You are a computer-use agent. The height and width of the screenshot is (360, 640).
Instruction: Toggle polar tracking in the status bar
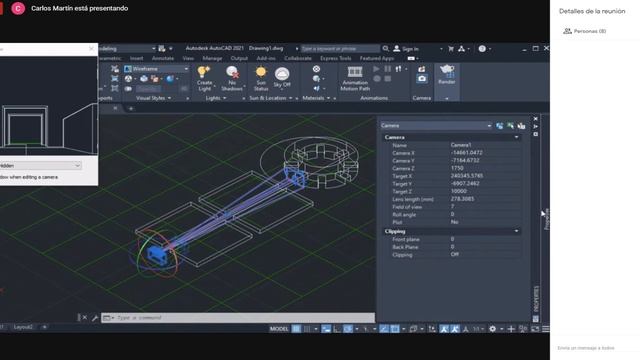tap(348, 329)
